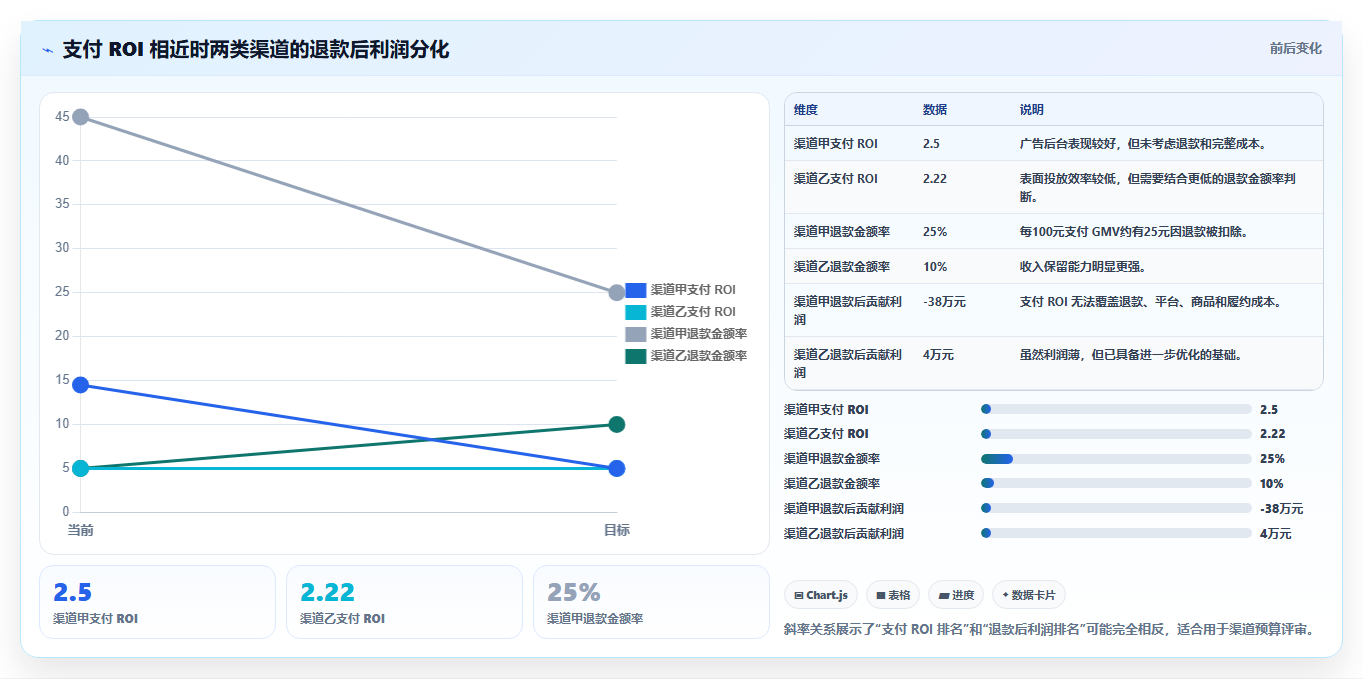This screenshot has height=679, width=1363.
Task: Click the y-axis label 45
Action: (x=62, y=117)
